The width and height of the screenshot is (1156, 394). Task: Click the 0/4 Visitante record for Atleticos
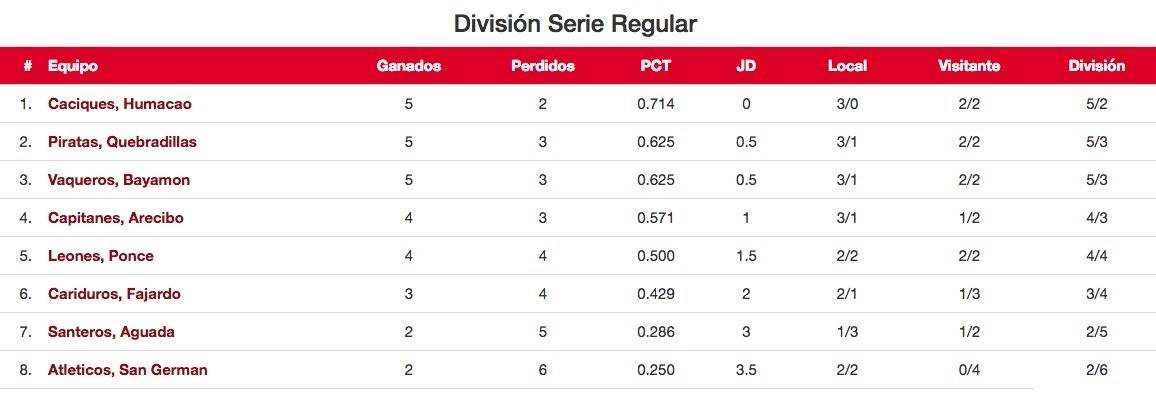969,370
